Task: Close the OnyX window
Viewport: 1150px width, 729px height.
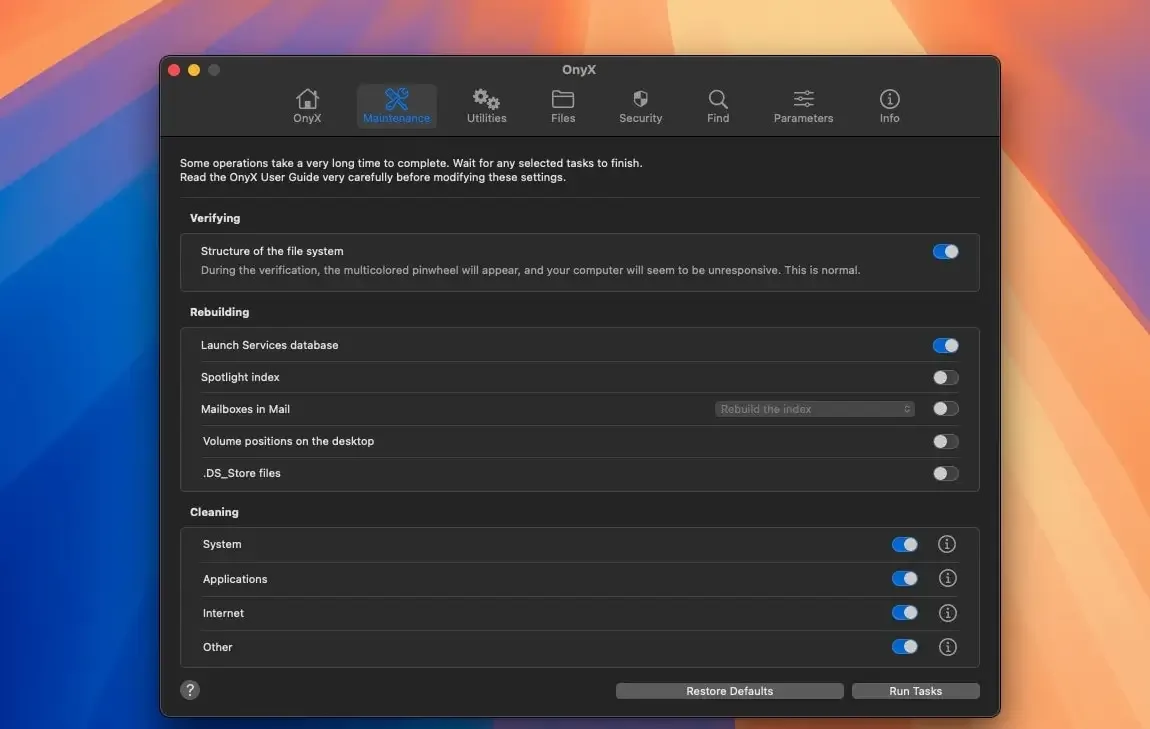Action: pos(174,70)
